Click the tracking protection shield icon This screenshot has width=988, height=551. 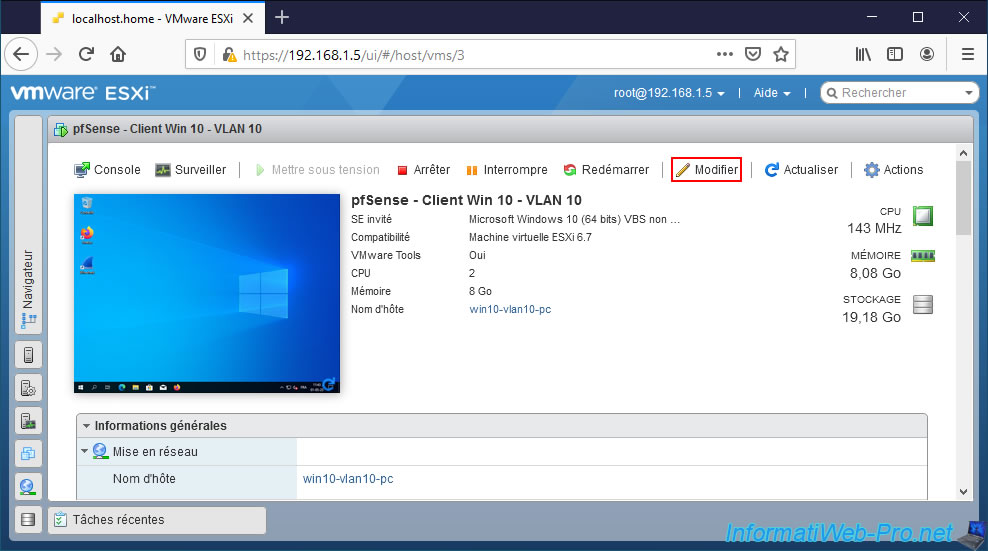(x=200, y=55)
